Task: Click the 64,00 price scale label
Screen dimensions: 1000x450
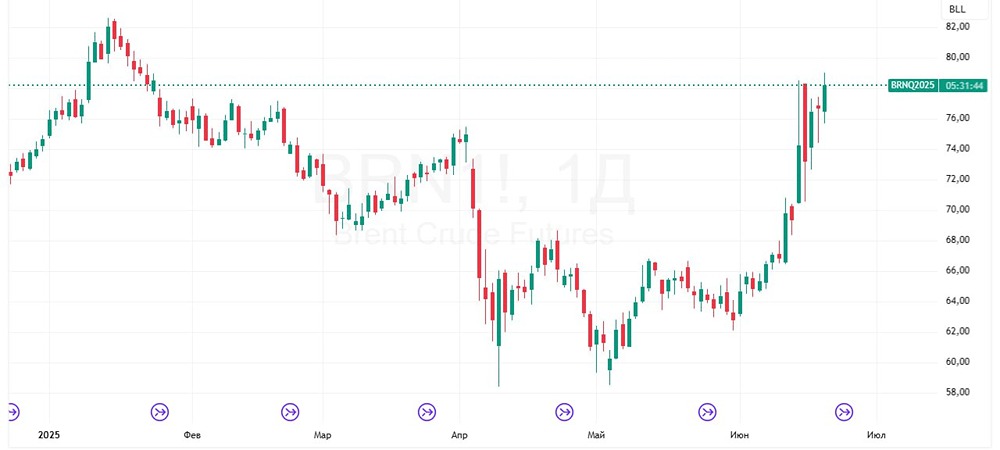Action: (958, 301)
